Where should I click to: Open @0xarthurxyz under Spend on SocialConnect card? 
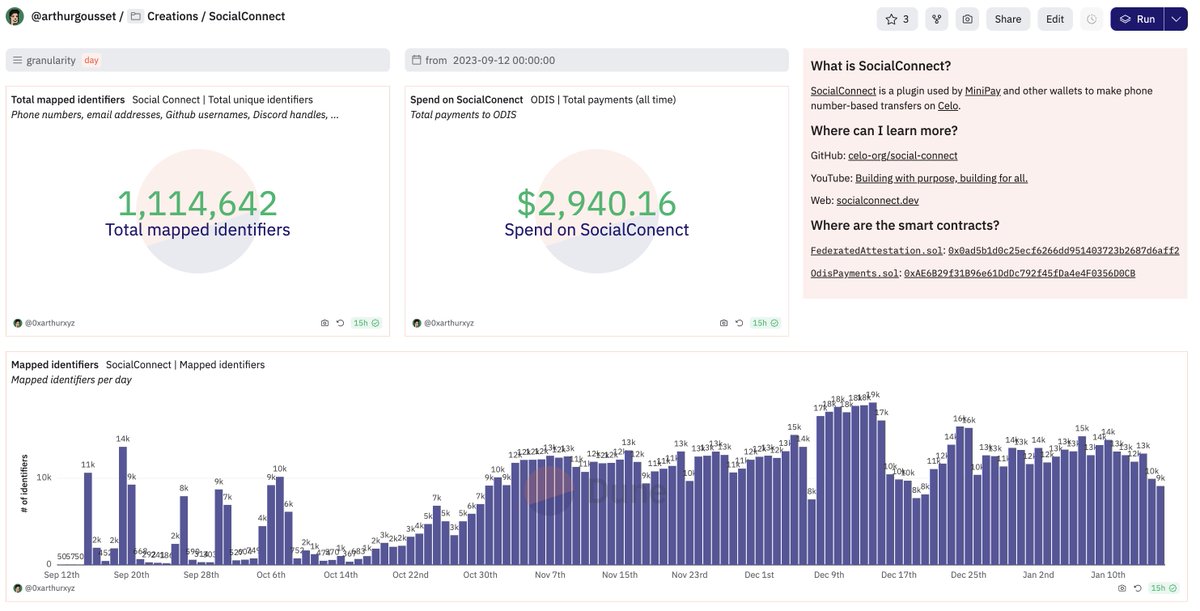pyautogui.click(x=448, y=323)
